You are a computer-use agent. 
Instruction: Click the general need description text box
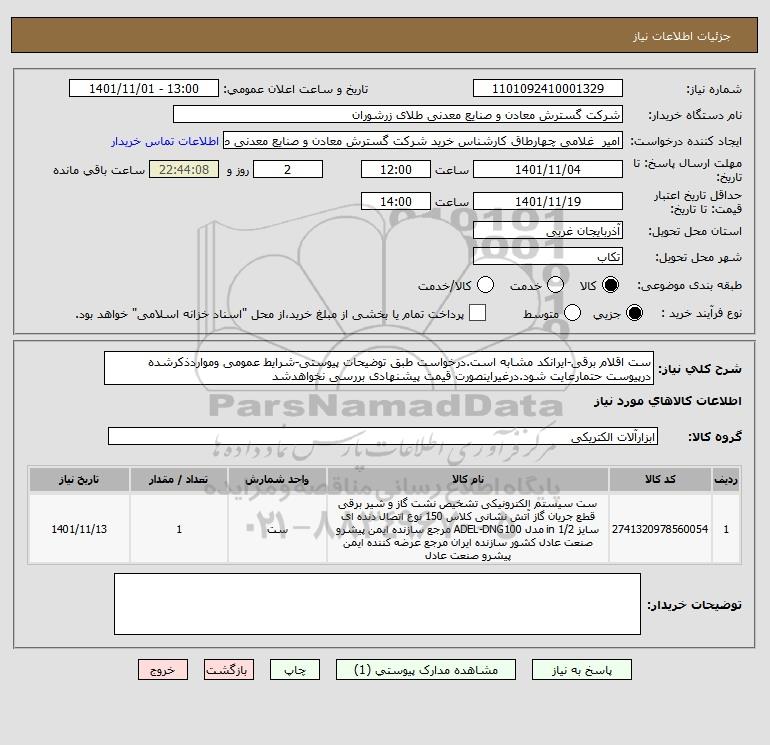point(379,368)
